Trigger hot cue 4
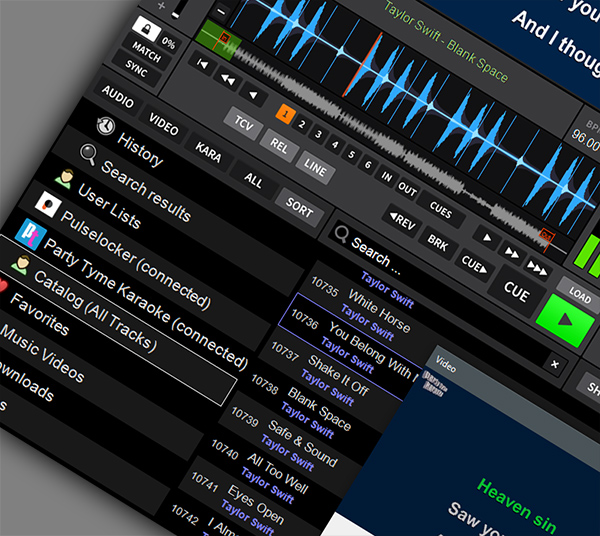The height and width of the screenshot is (536, 600). (335, 145)
